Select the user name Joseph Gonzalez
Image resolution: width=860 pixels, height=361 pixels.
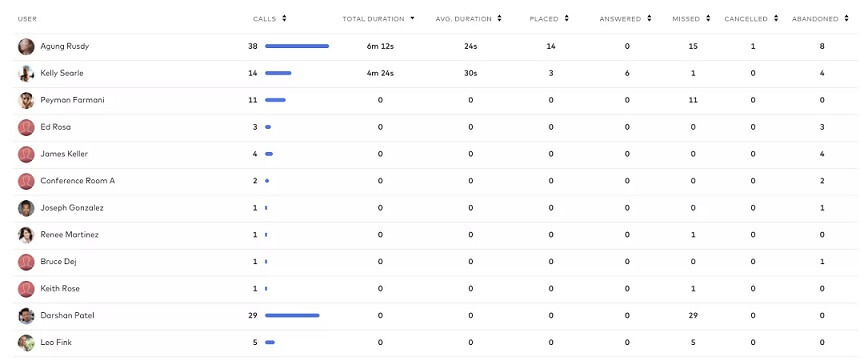(72, 207)
